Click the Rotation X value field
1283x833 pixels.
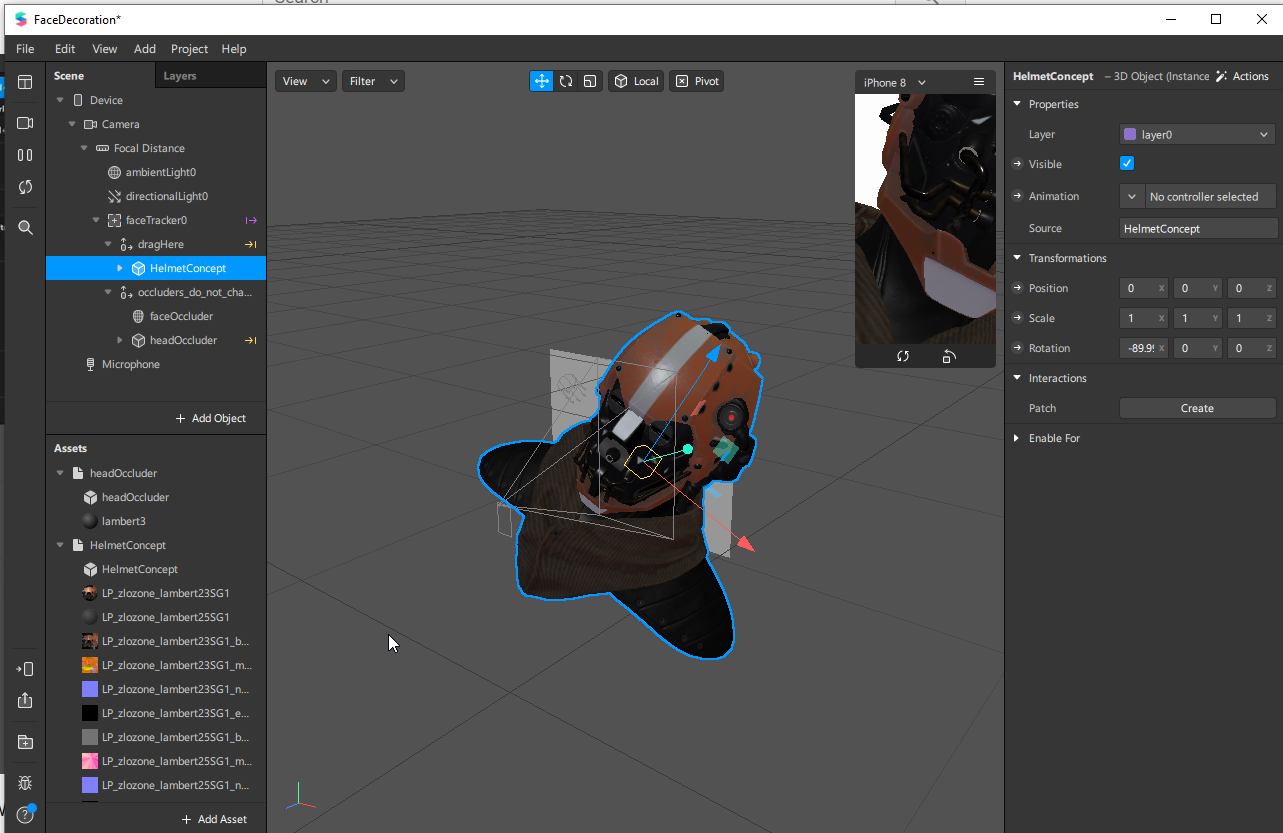point(1144,348)
